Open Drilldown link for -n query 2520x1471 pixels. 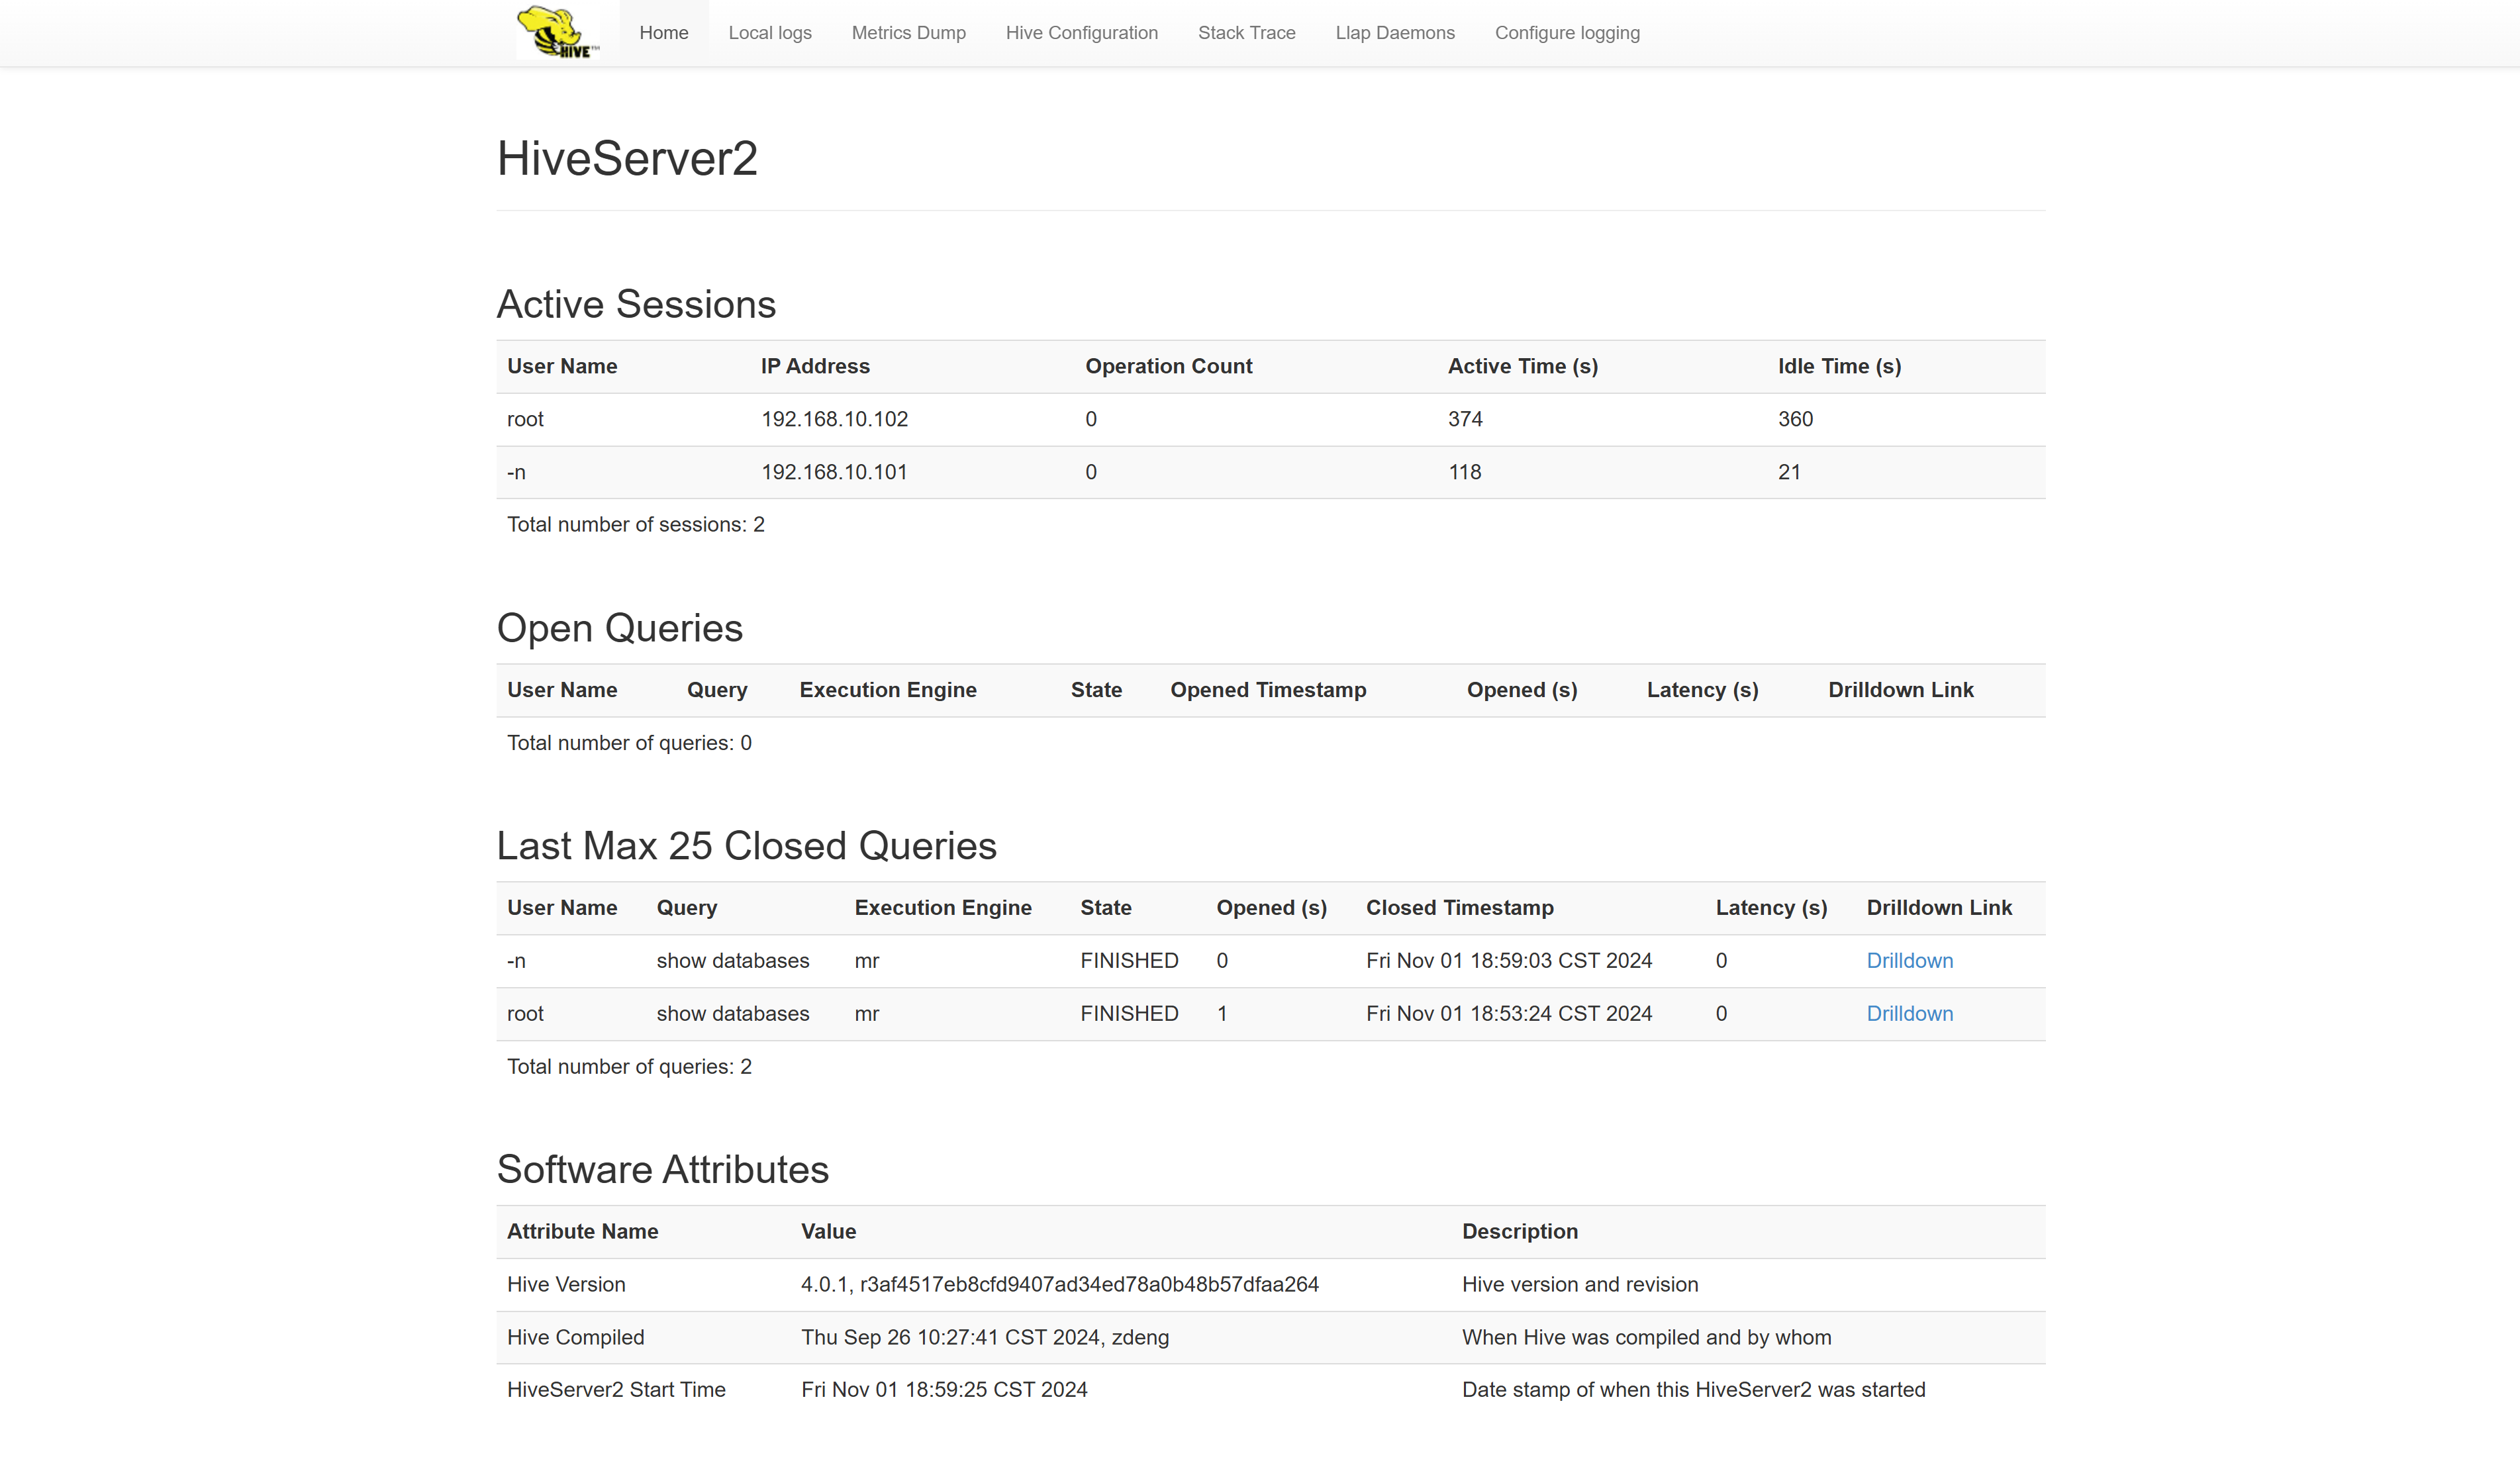(x=1910, y=961)
